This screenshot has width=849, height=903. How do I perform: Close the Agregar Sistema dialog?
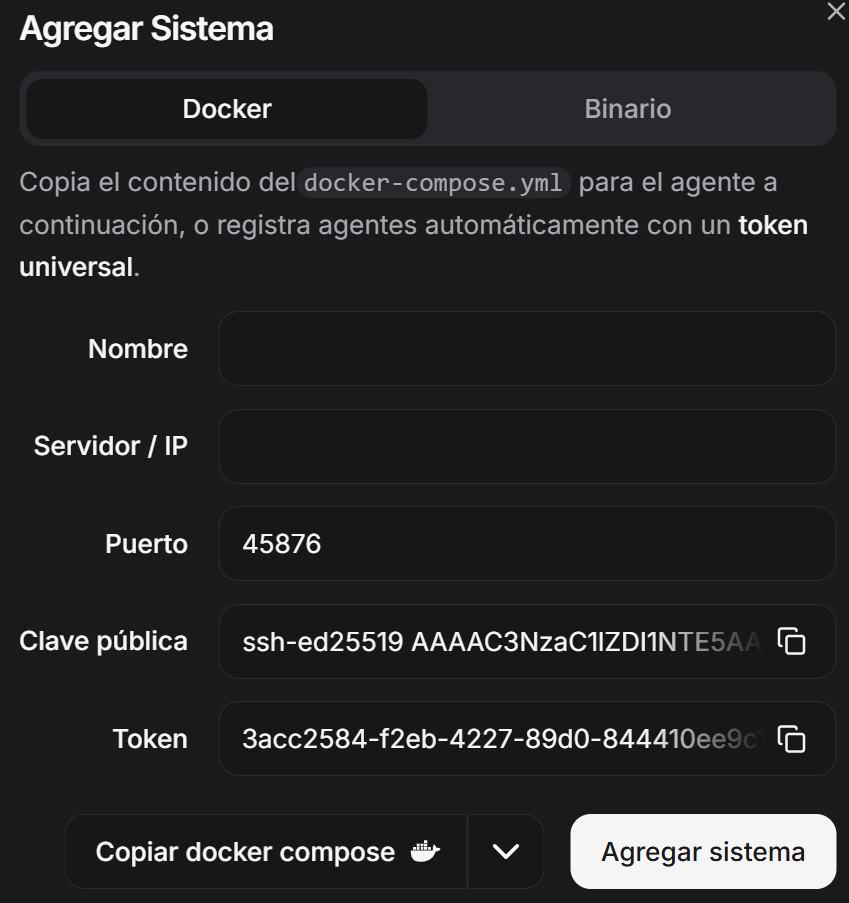(x=835, y=12)
